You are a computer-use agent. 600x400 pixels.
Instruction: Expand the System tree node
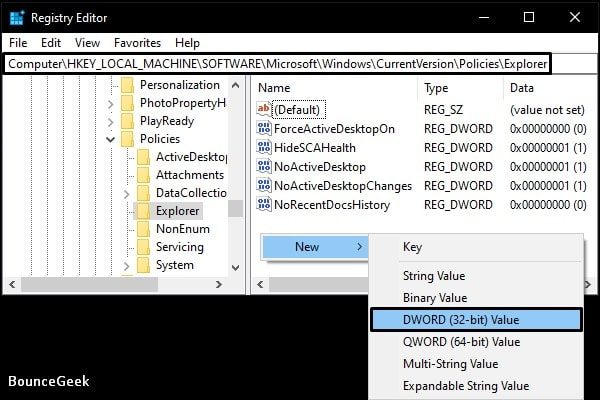click(x=127, y=266)
